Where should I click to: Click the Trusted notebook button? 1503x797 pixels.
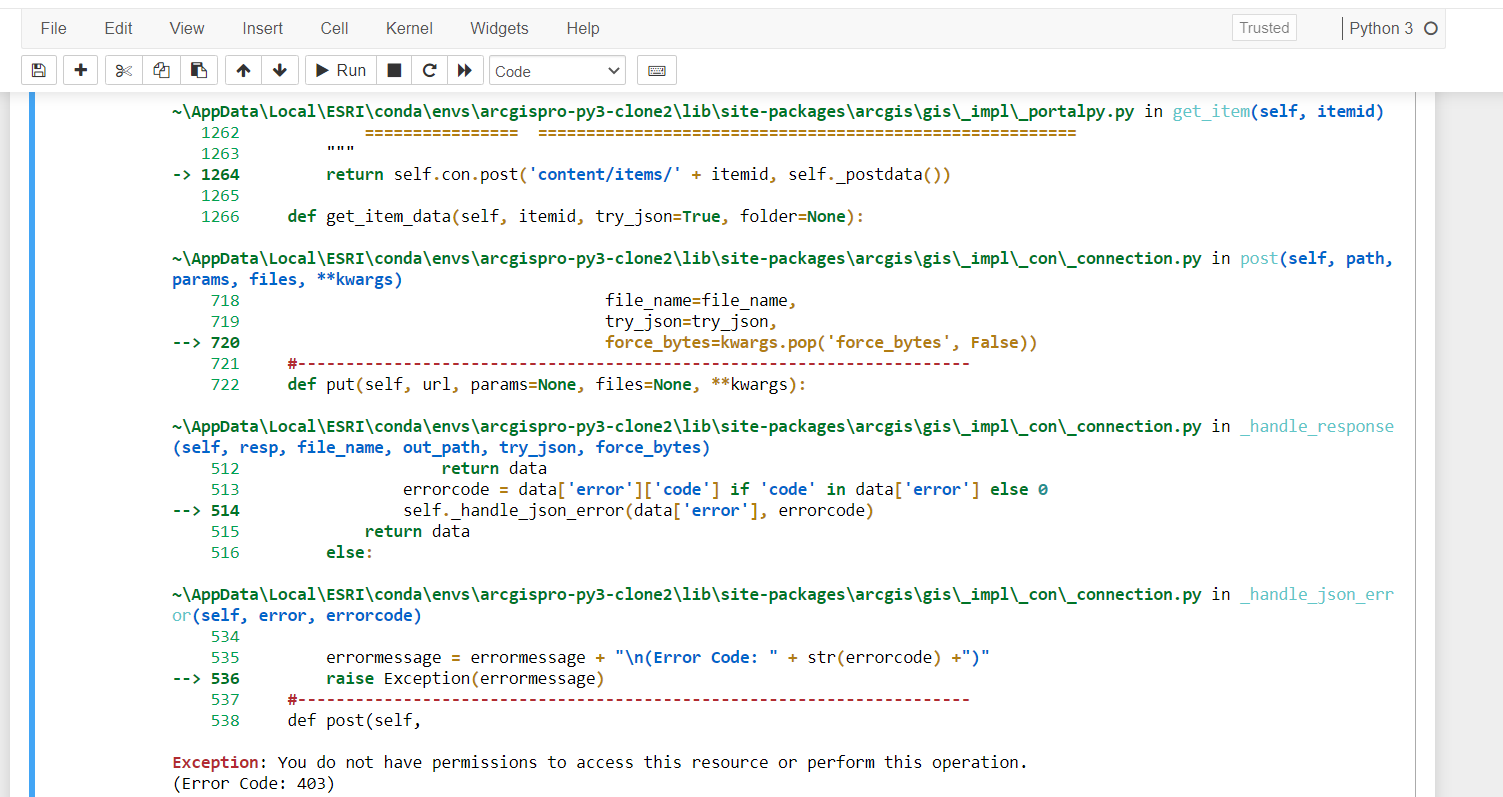1264,28
